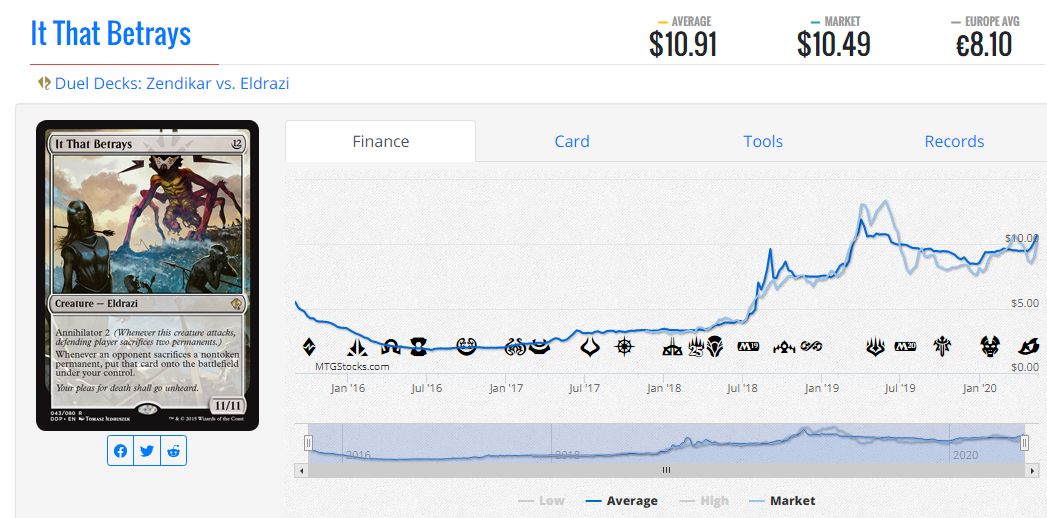
Task: Click the Duel Decks set symbol icon
Action: [x=44, y=83]
